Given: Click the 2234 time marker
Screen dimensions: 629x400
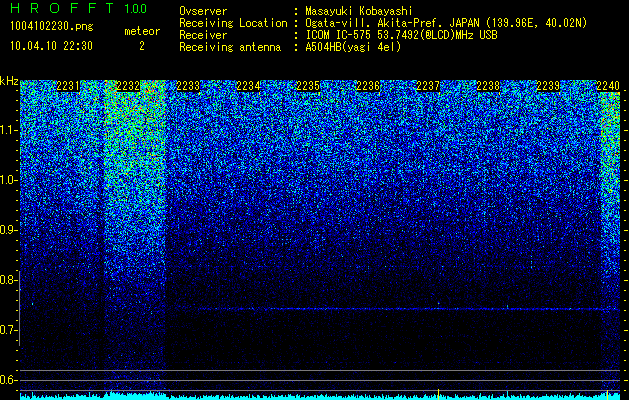Looking at the screenshot, I should click(x=248, y=86).
